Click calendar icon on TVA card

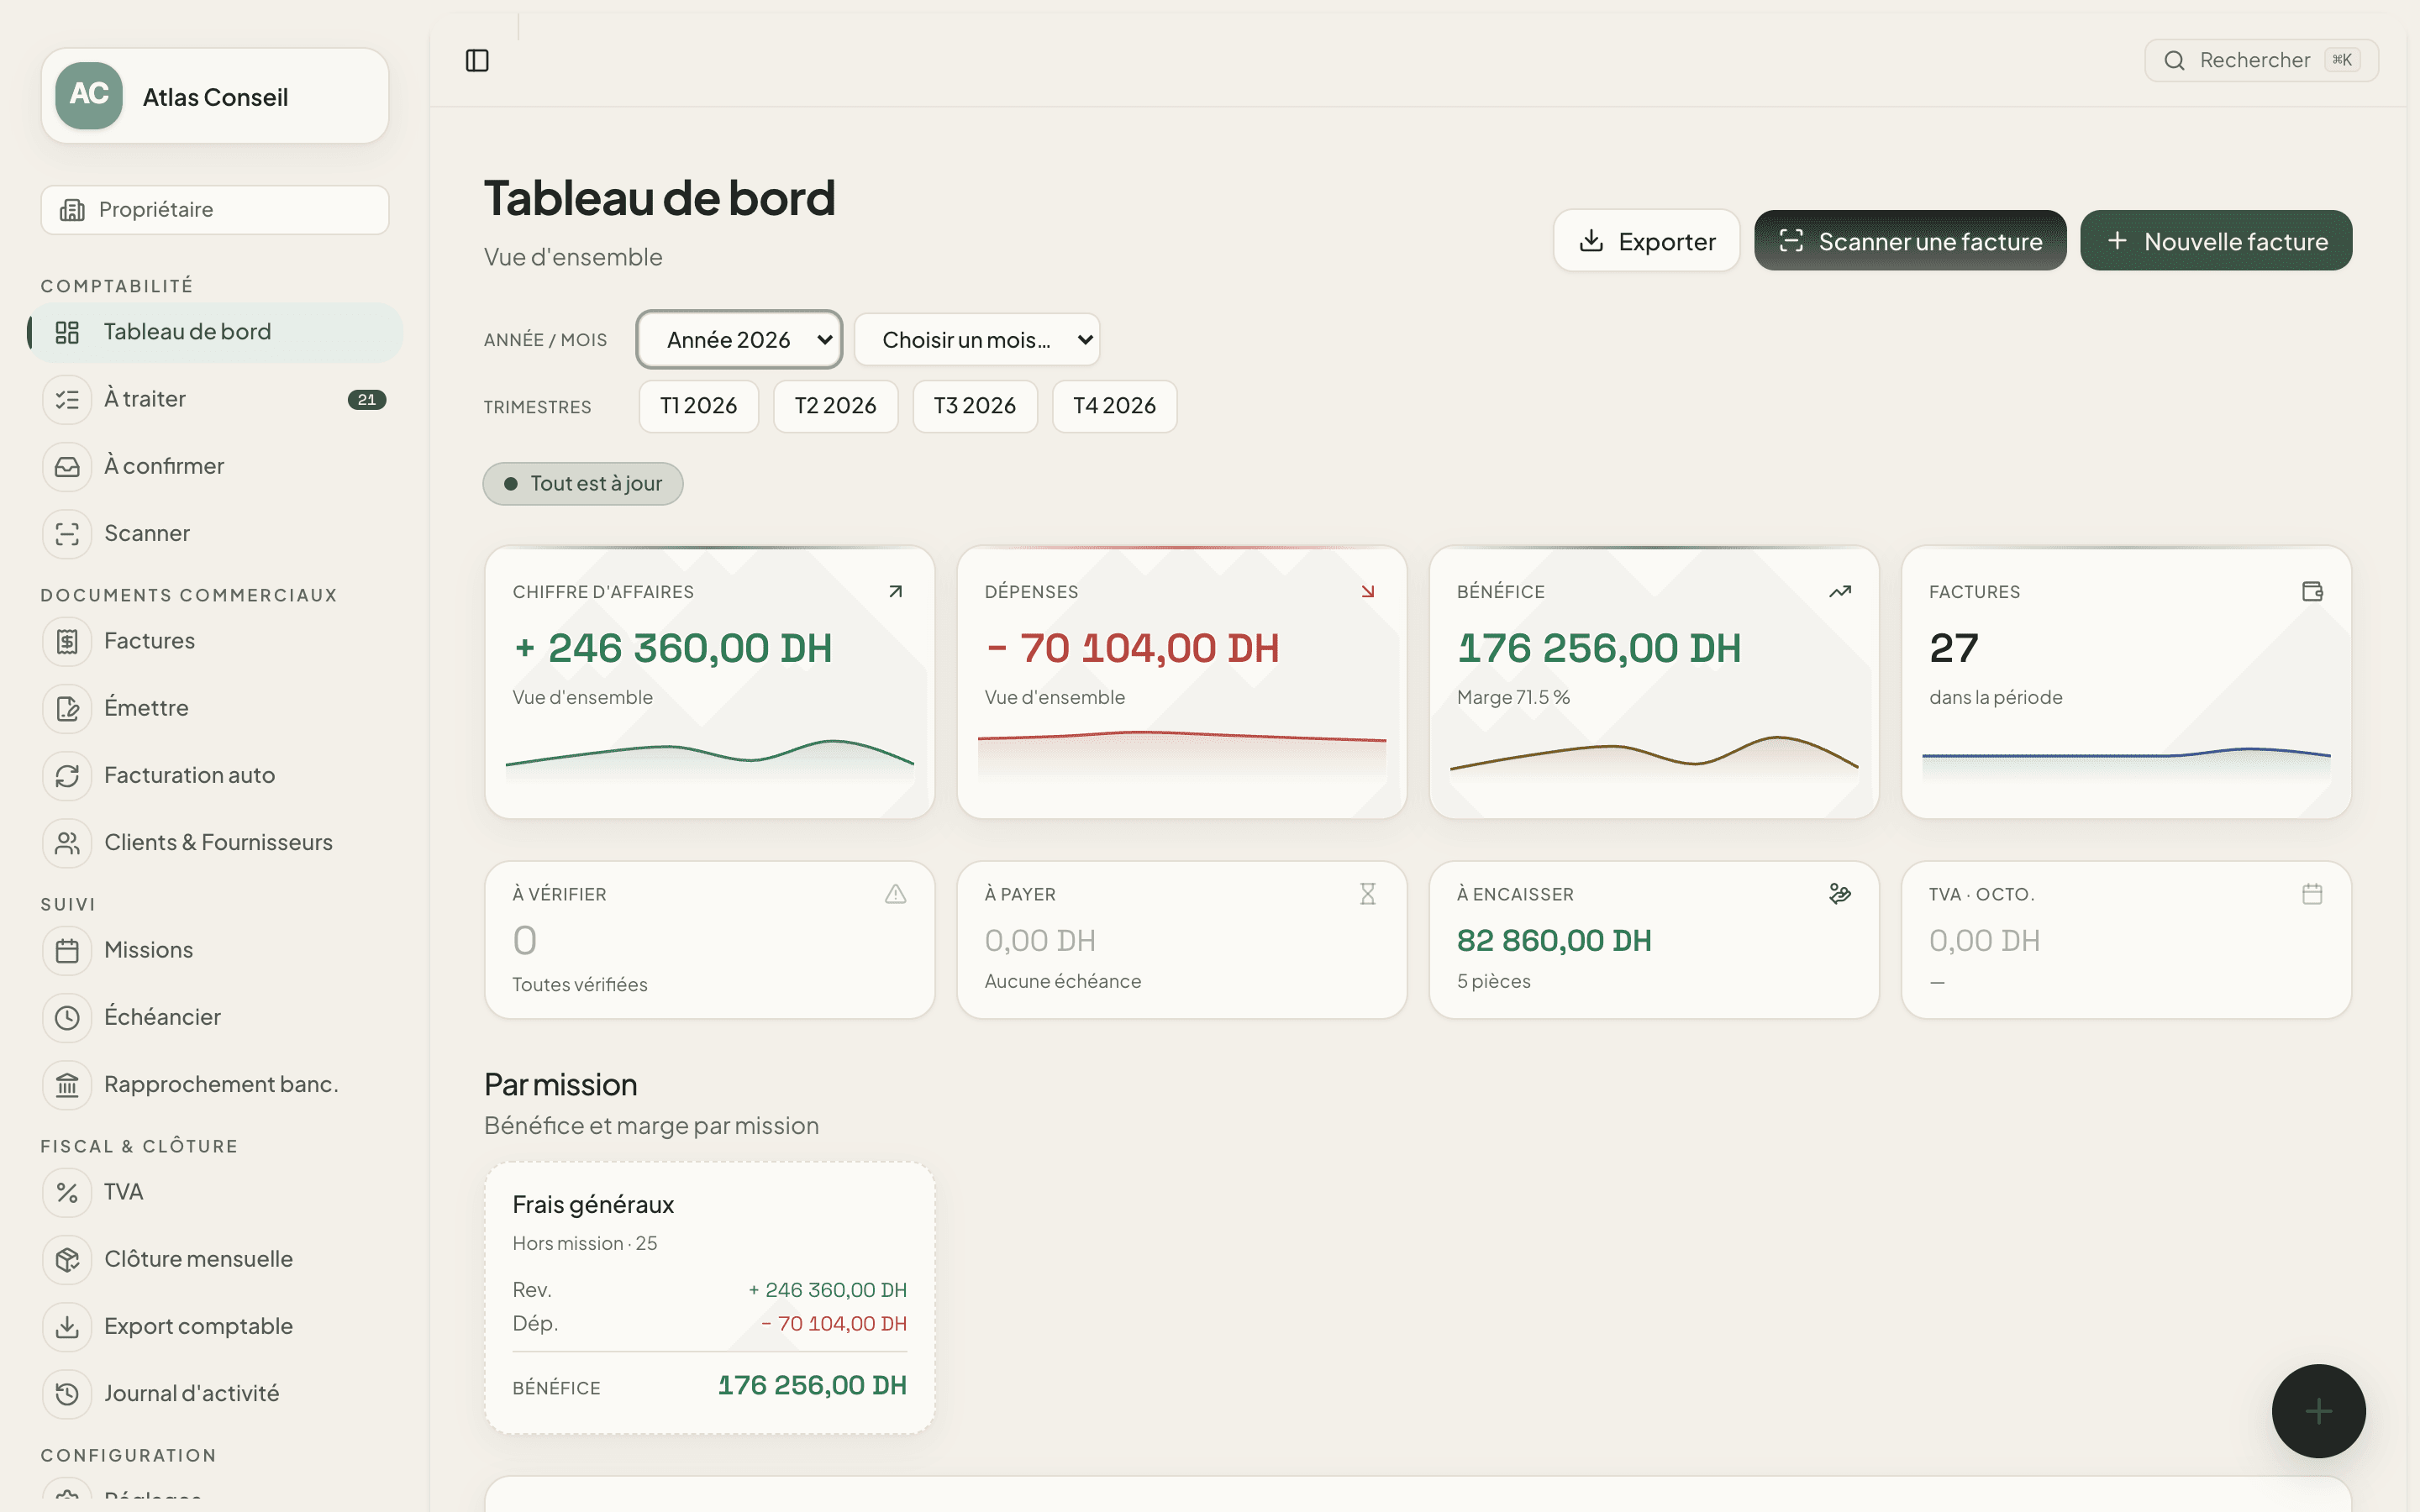point(2312,894)
